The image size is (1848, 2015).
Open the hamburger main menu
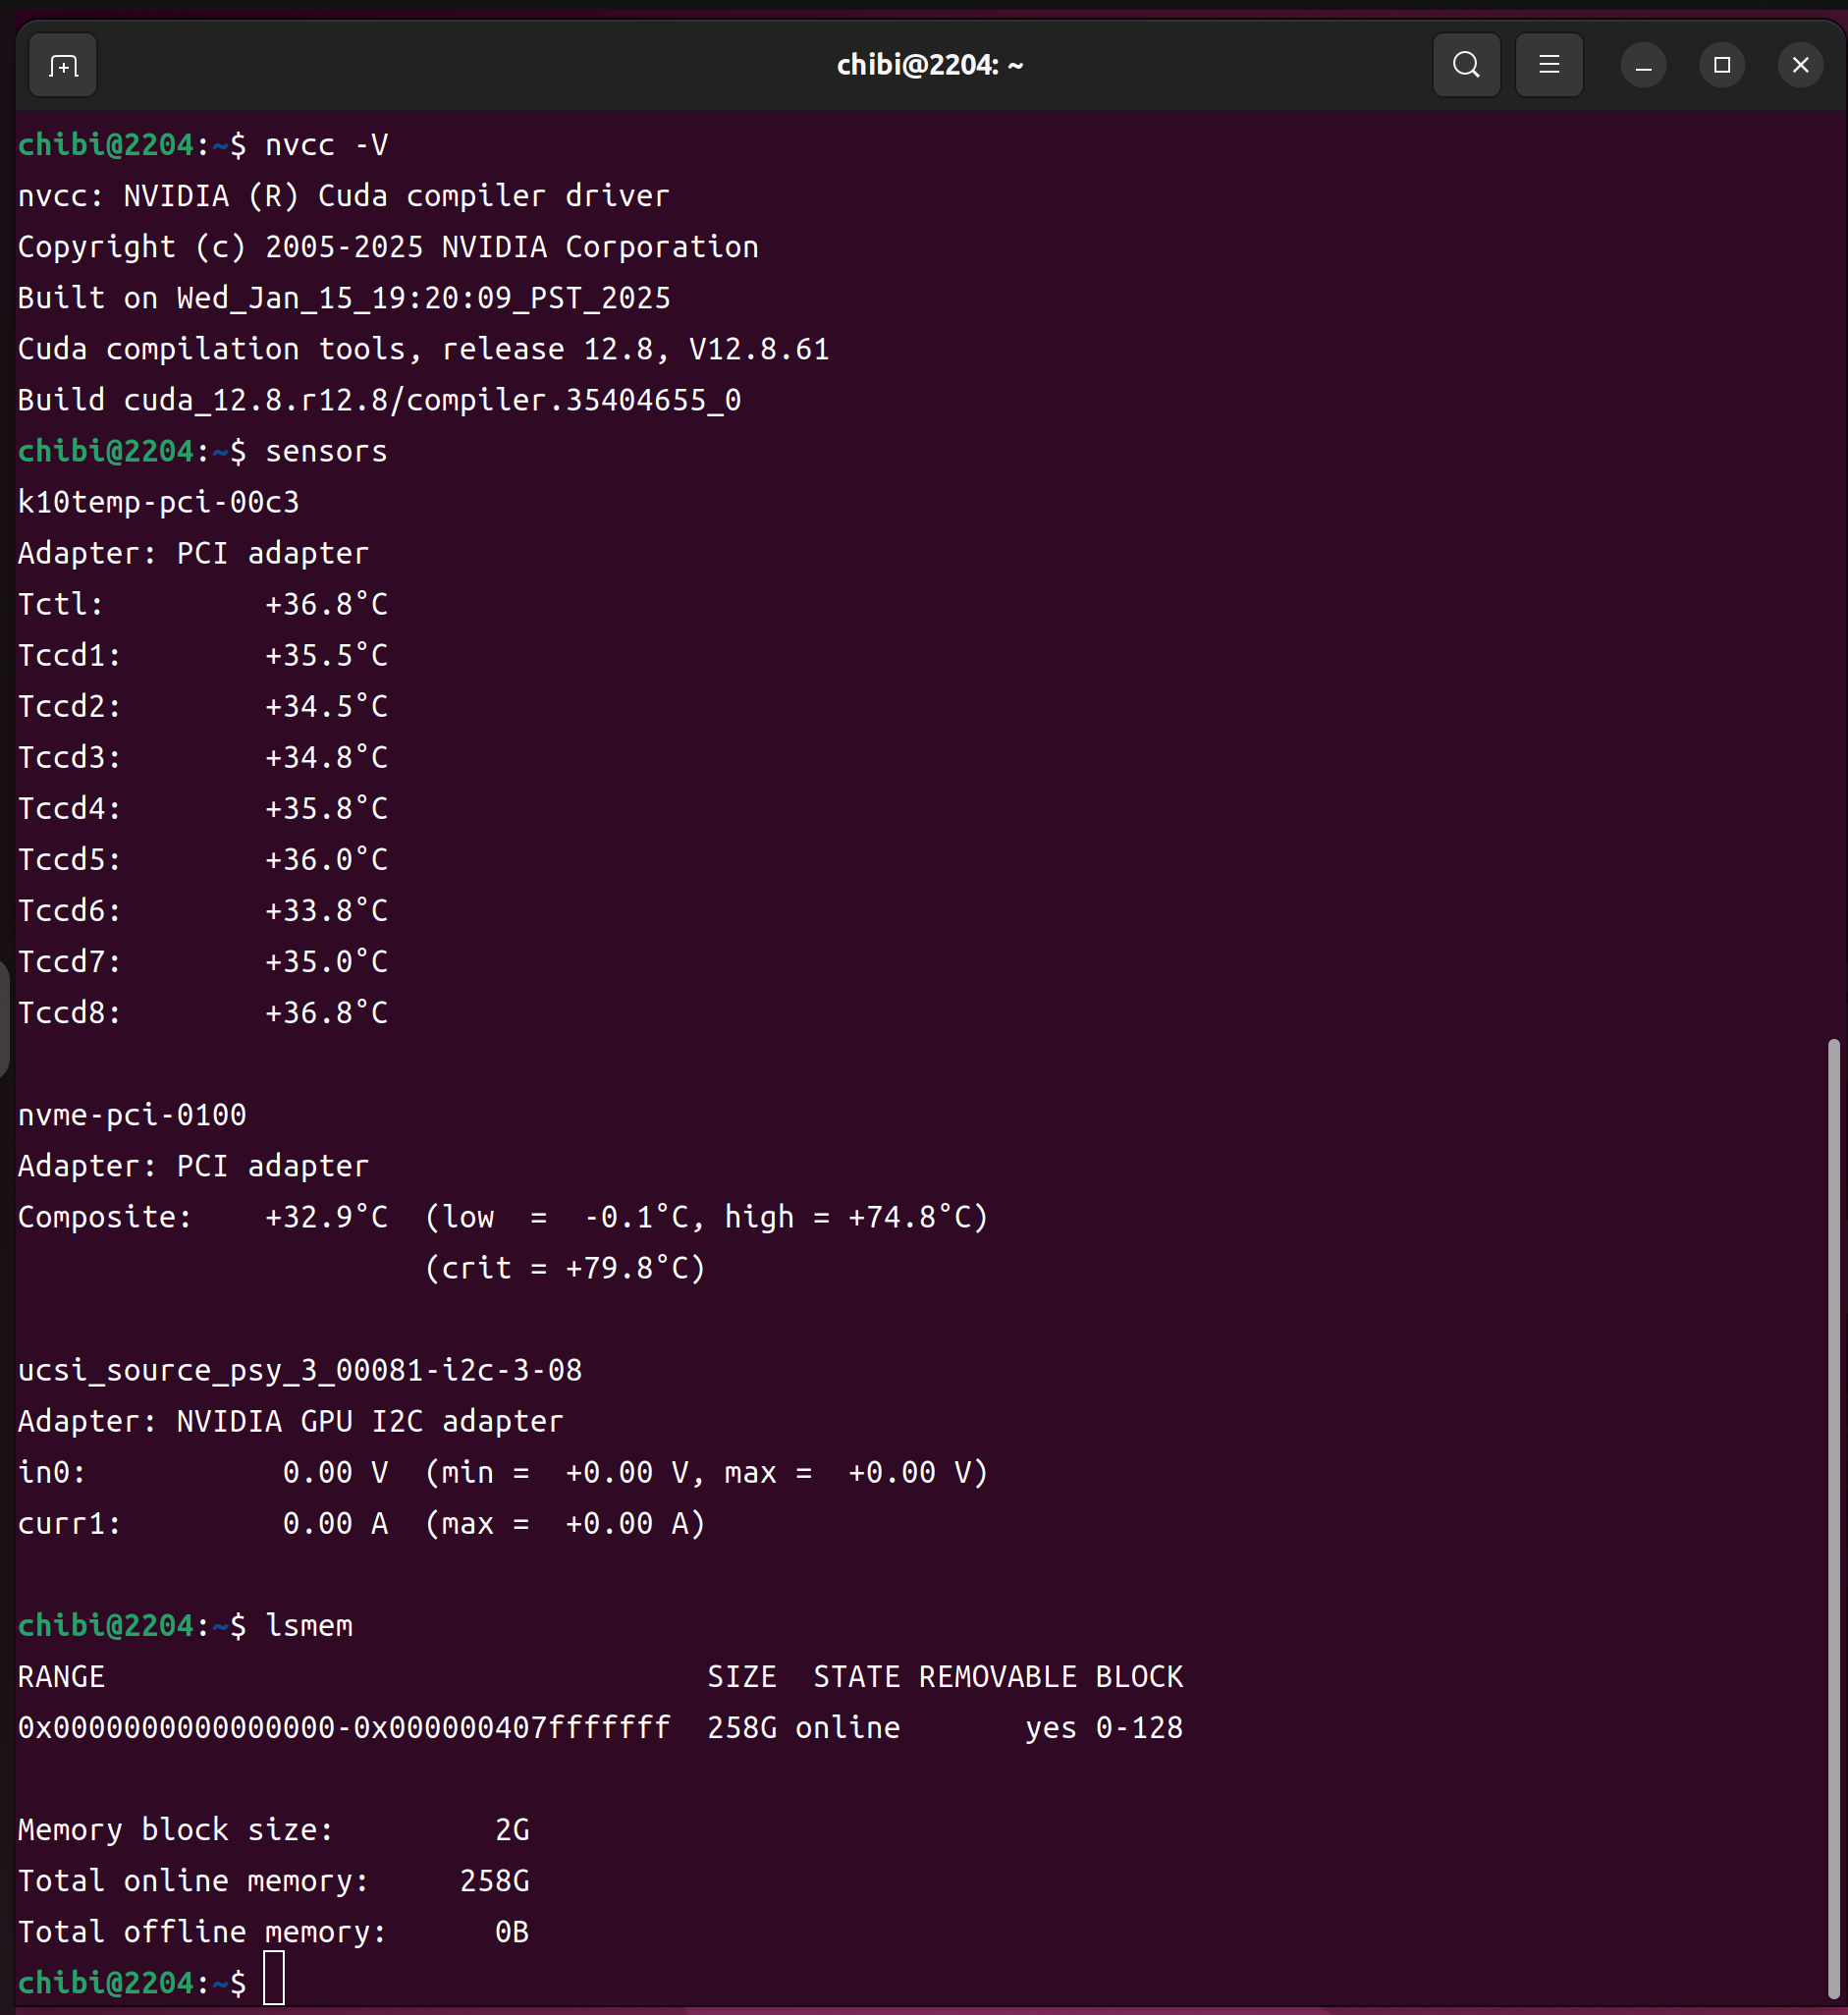pos(1548,66)
